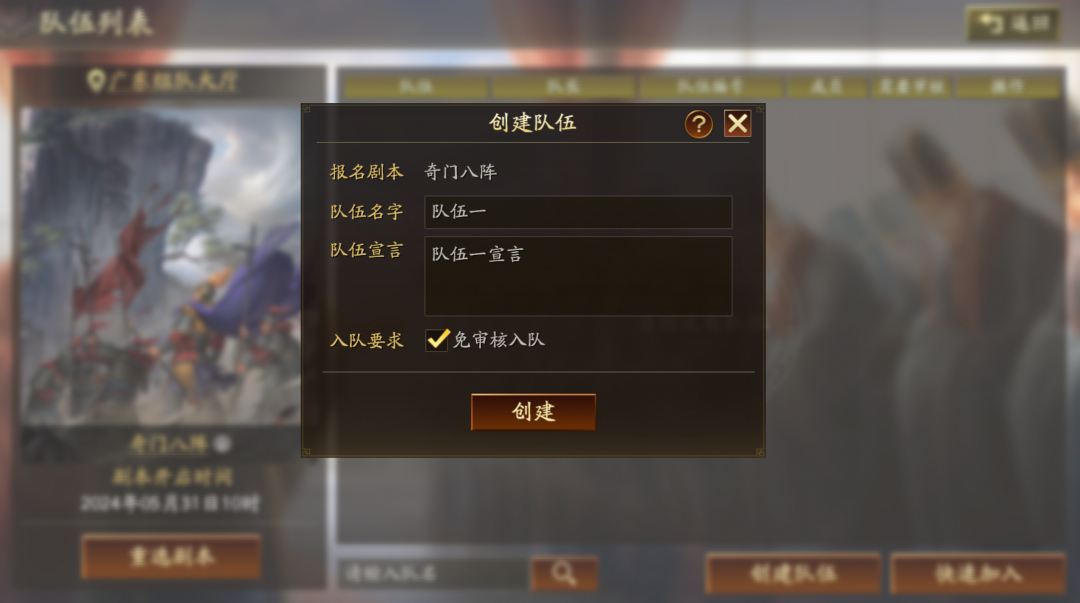Click into the 队伍宣言 text area
1080x603 pixels.
point(578,276)
